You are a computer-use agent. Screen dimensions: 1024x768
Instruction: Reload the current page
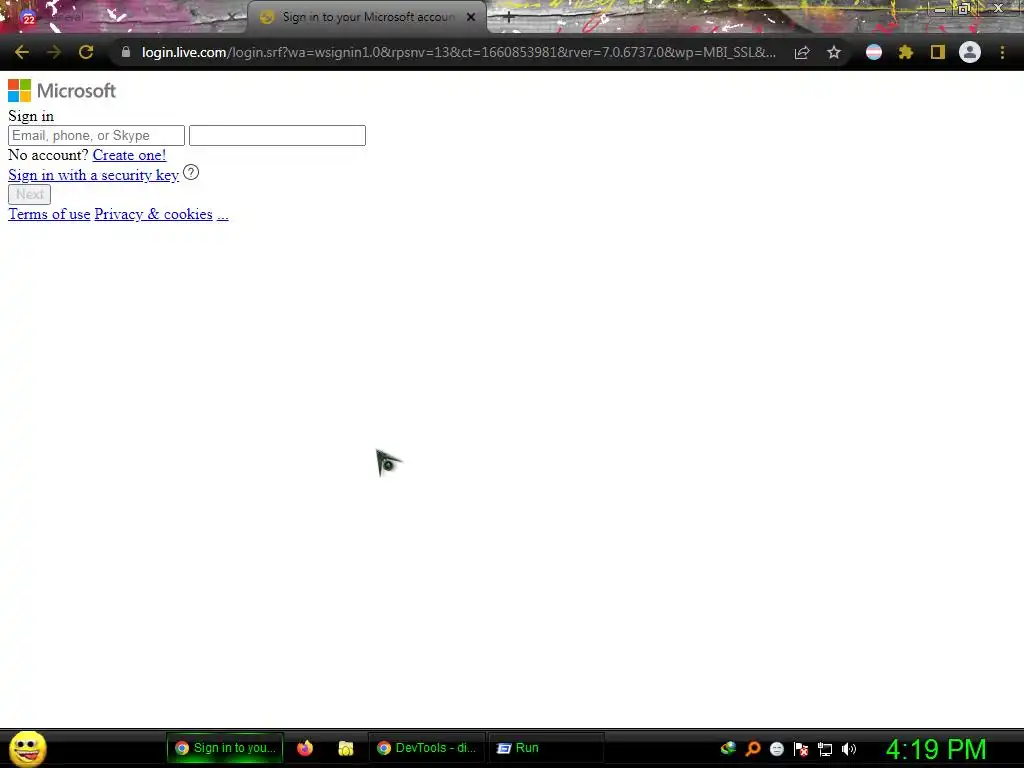click(86, 52)
